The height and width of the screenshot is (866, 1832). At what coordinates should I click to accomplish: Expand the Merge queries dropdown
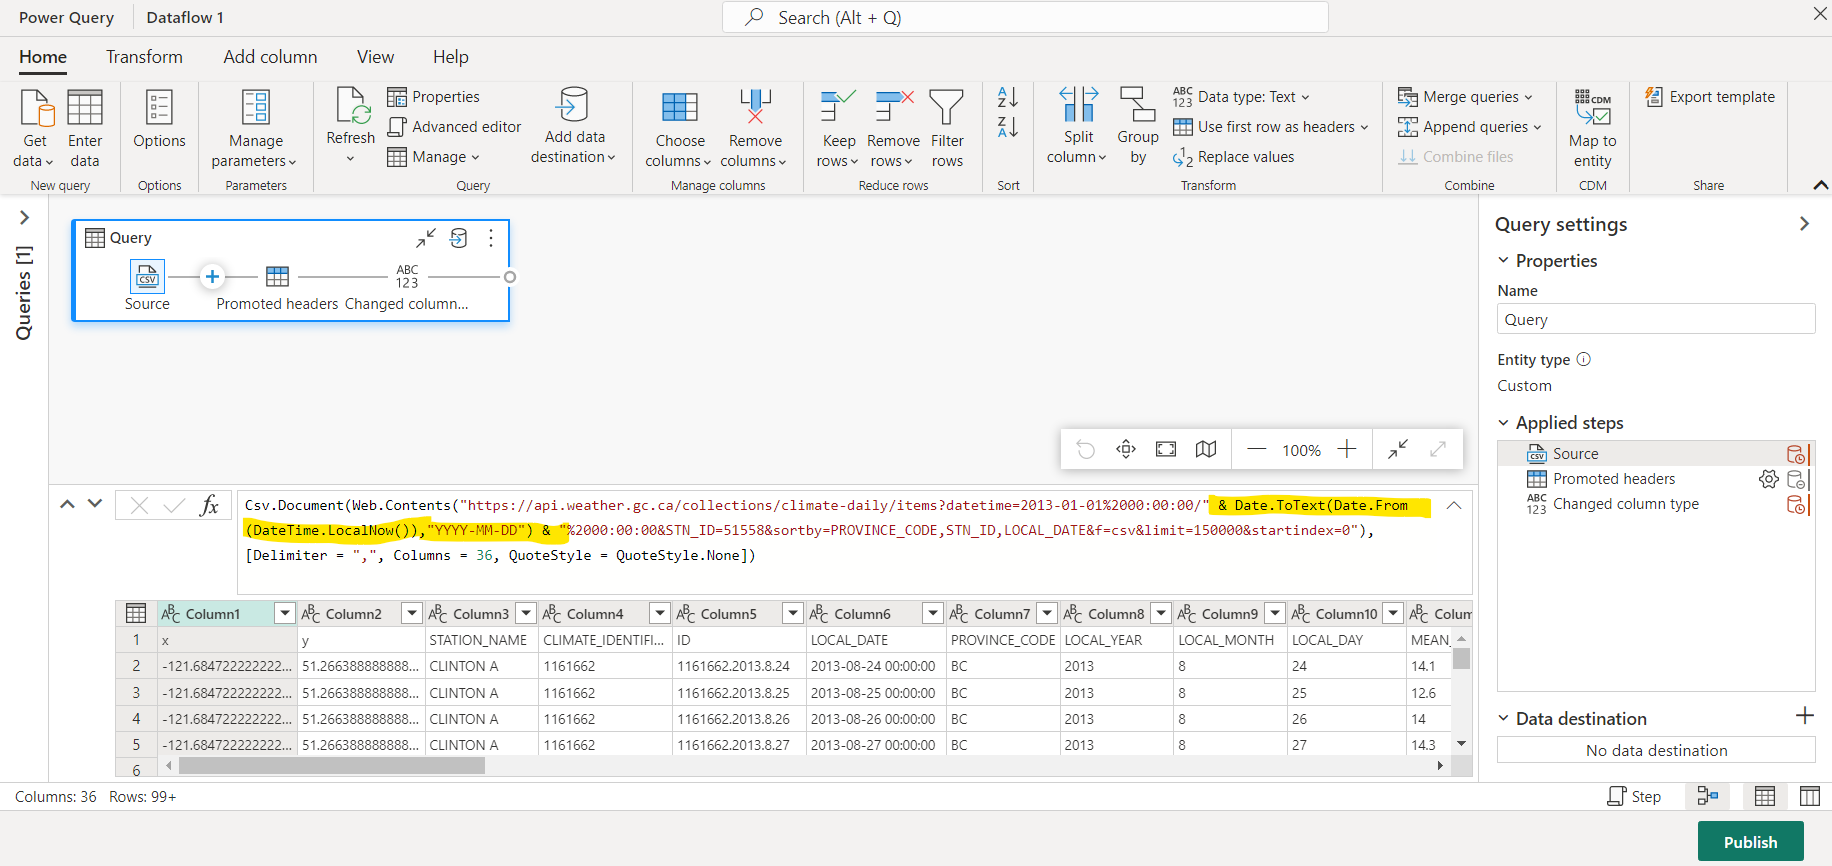[1528, 97]
